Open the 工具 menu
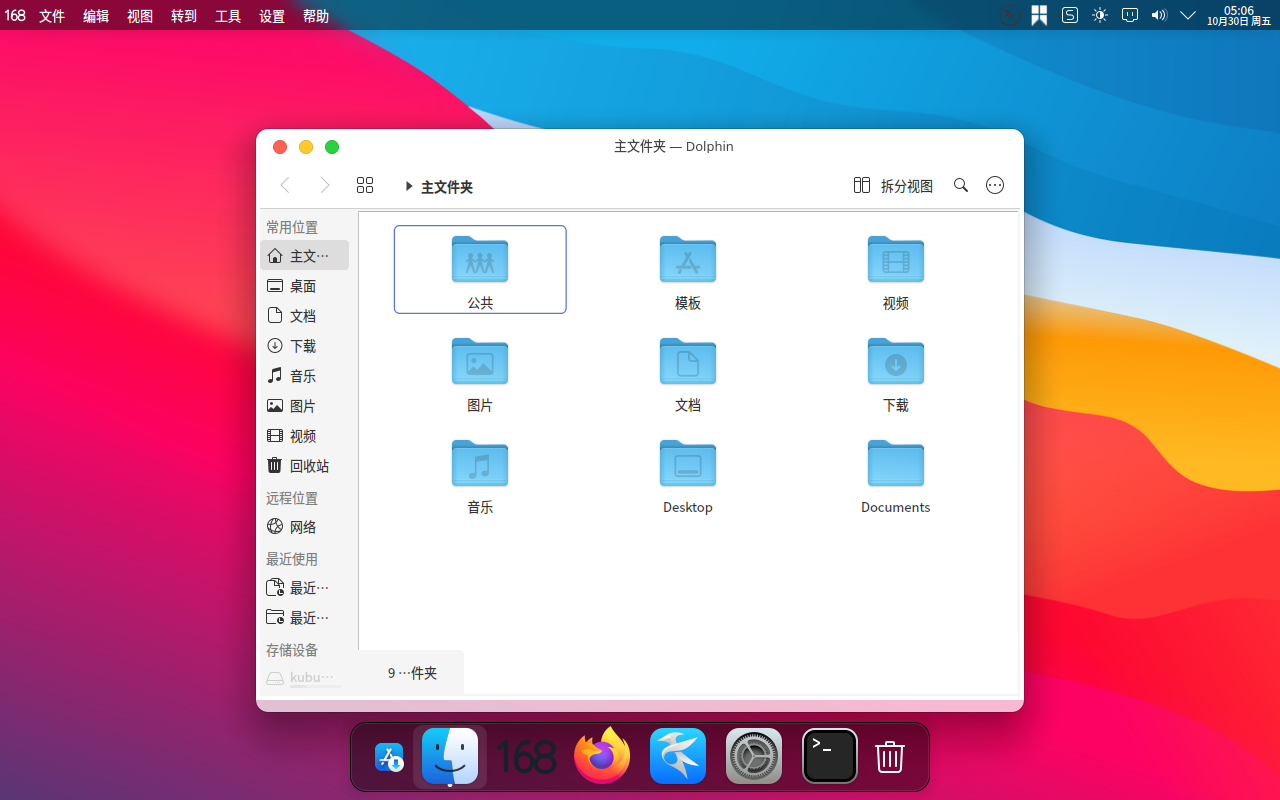1280x800 pixels. 228,16
